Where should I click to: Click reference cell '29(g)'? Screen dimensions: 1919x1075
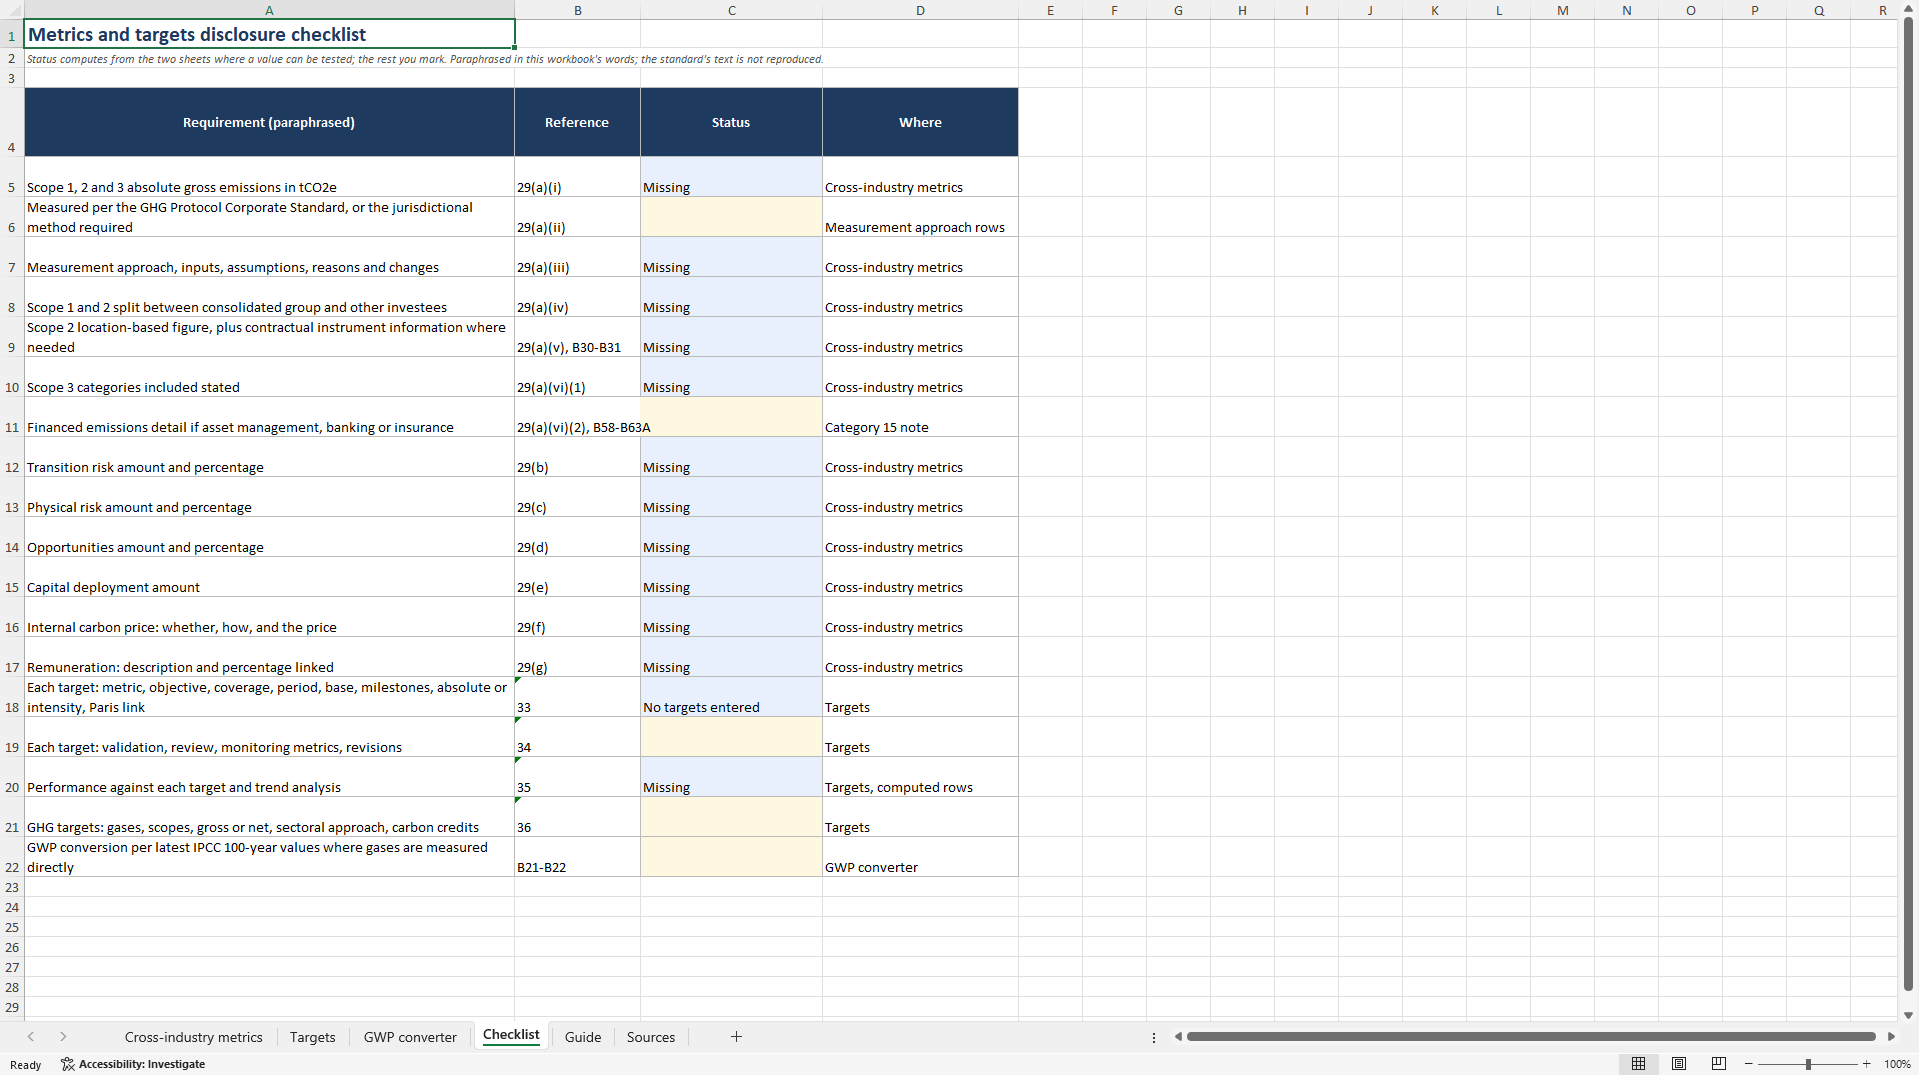[x=577, y=657]
